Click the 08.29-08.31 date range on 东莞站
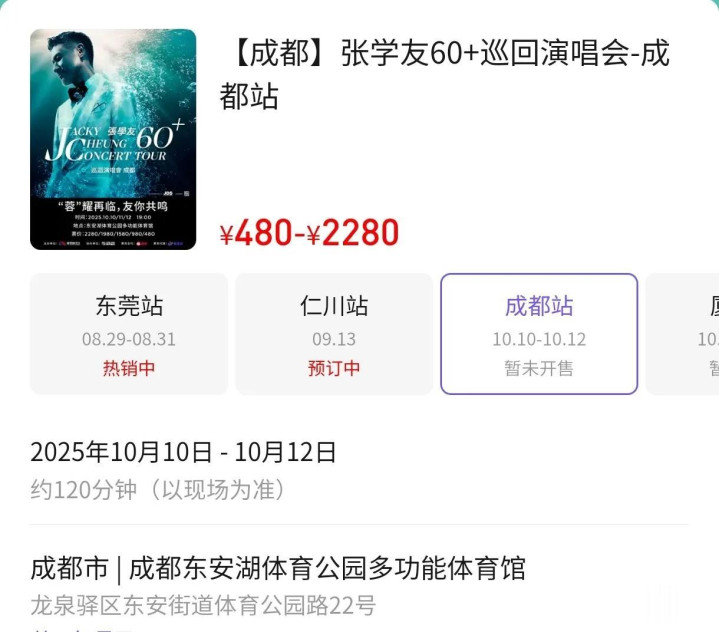 (129, 339)
